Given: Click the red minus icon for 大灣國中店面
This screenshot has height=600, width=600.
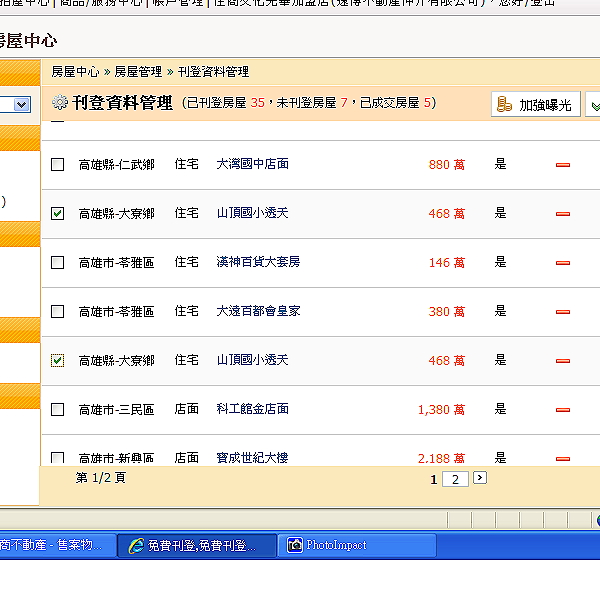Looking at the screenshot, I should click(x=562, y=165).
